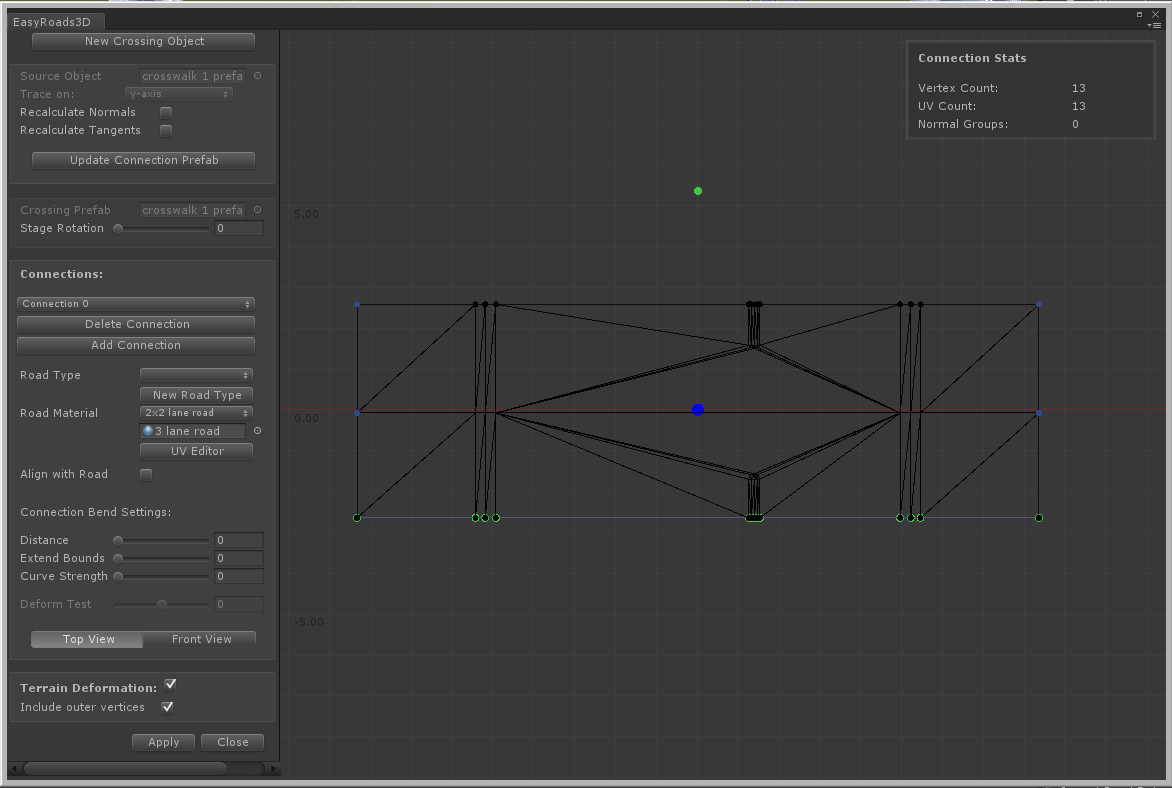Close the EasyRoads3D window with the X

point(1156,14)
